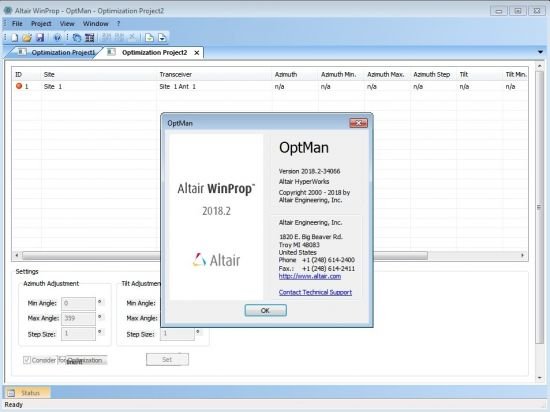
Task: Click the Status pane icon at bottom
Action: [x=11, y=393]
